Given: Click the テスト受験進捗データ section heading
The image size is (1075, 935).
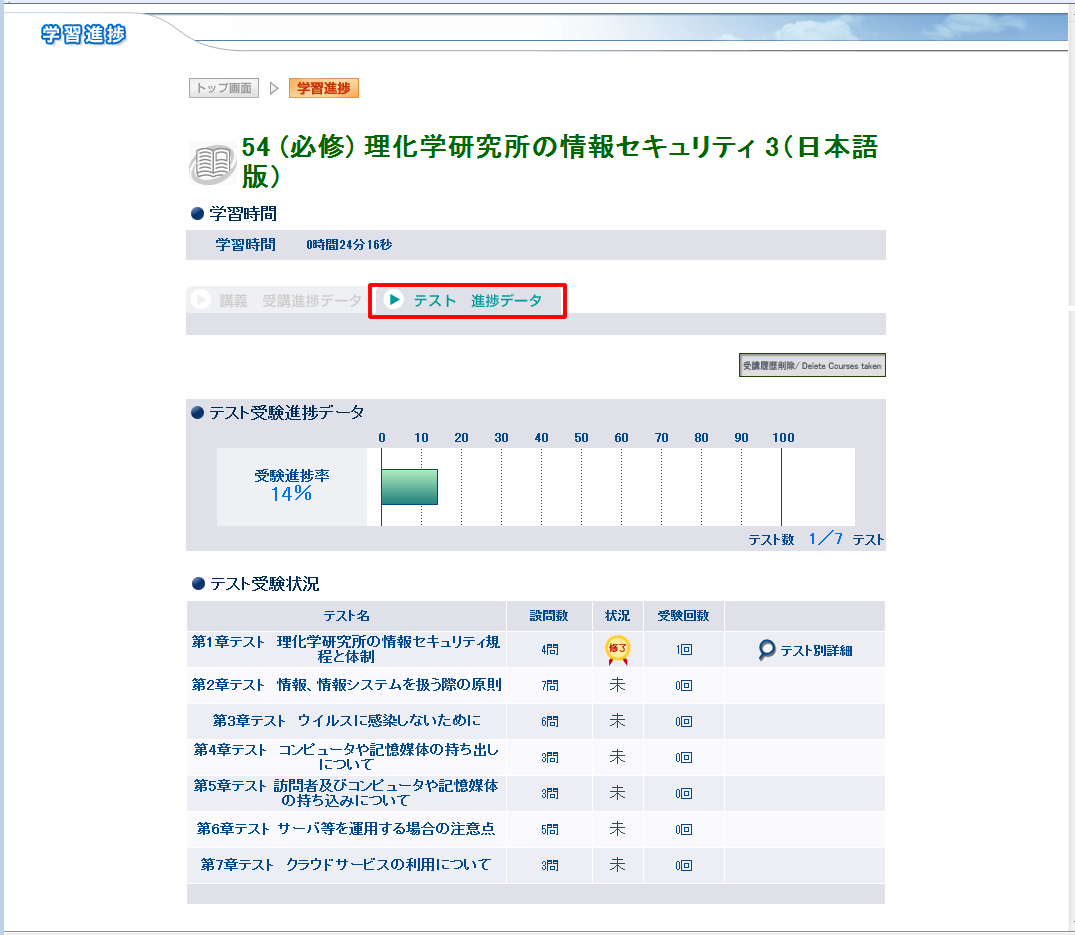Looking at the screenshot, I should point(286,413).
